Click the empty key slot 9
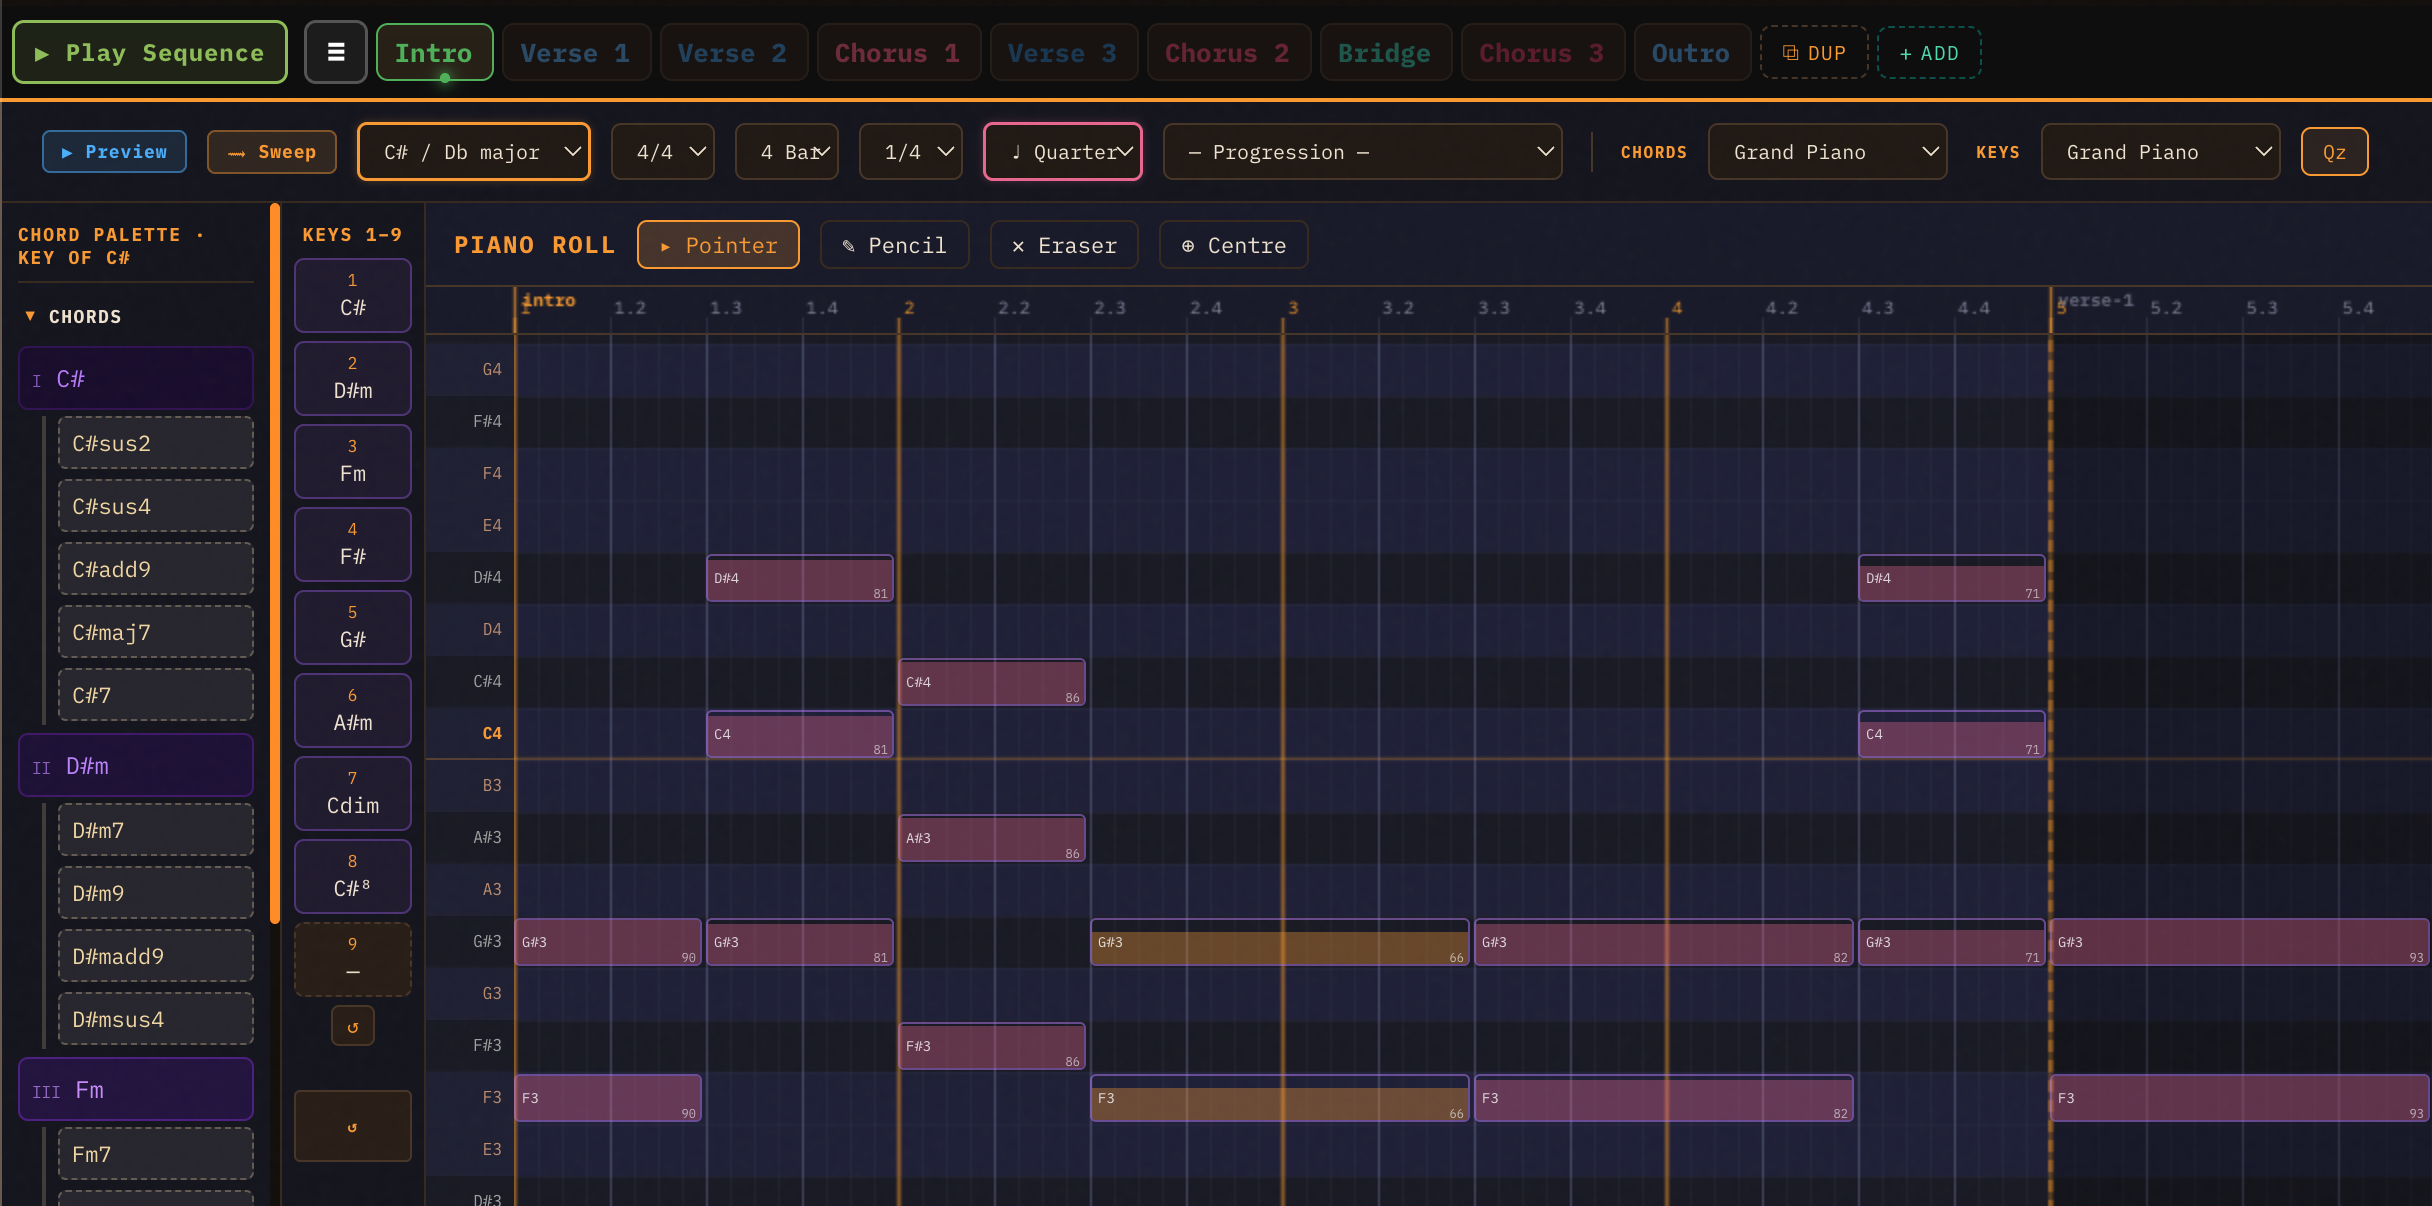The image size is (2432, 1206). coord(352,959)
